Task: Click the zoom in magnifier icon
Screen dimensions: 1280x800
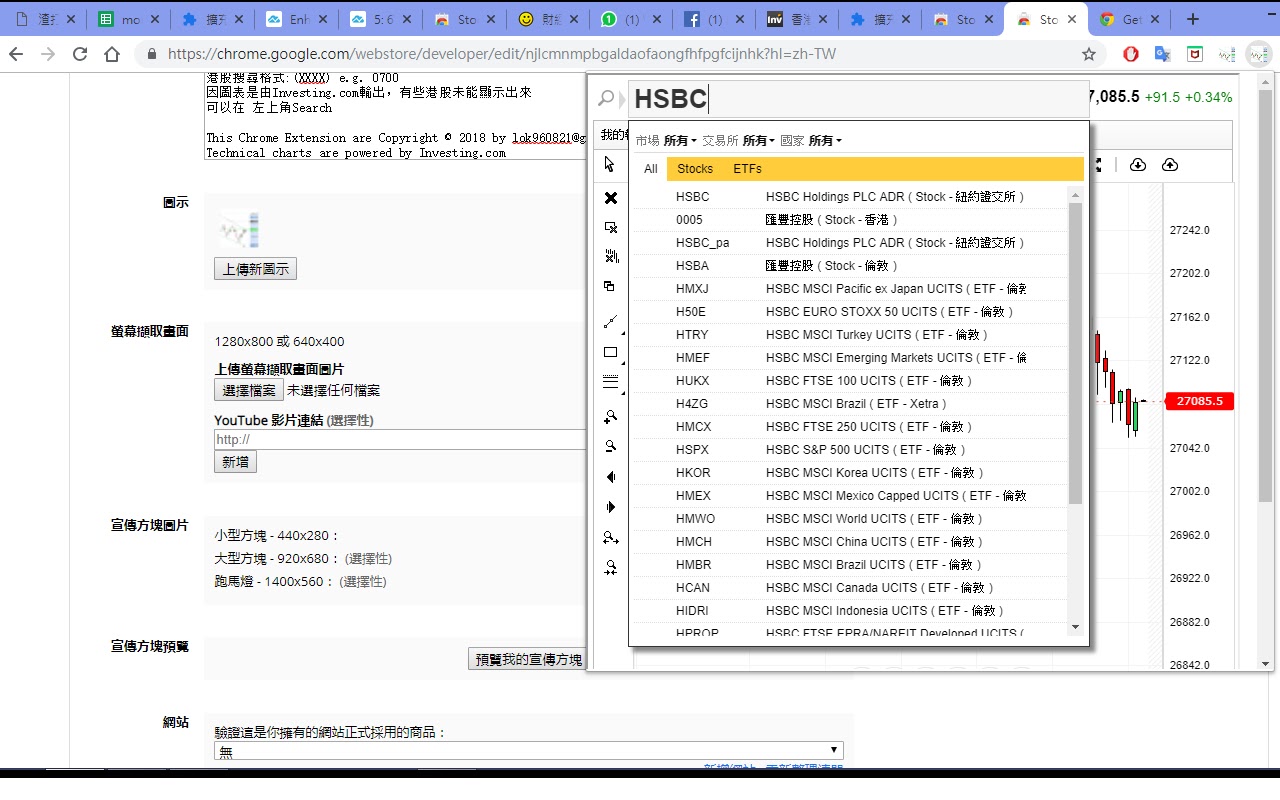Action: [611, 416]
